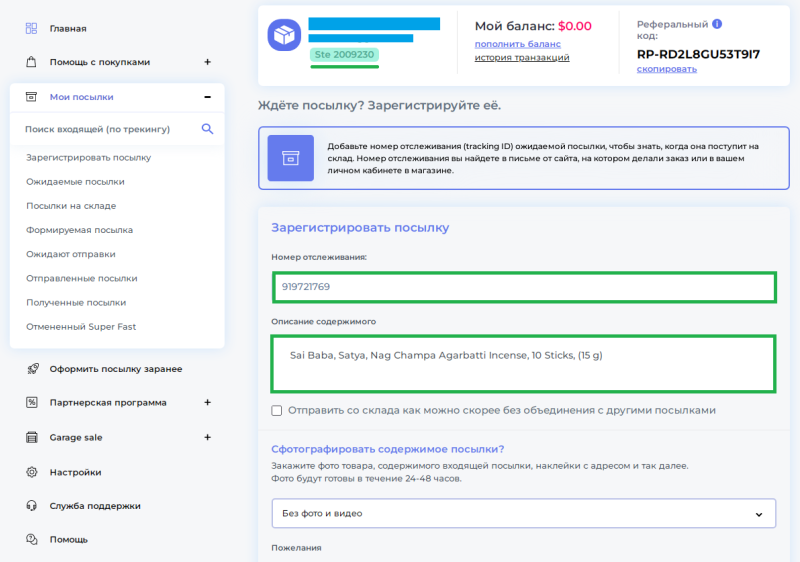Click the Номер отслеживания input field
The width and height of the screenshot is (800, 562).
tap(524, 287)
